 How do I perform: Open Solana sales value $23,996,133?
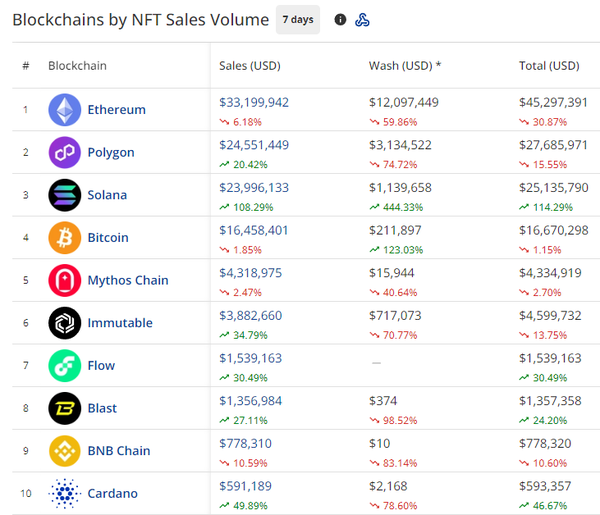(254, 187)
